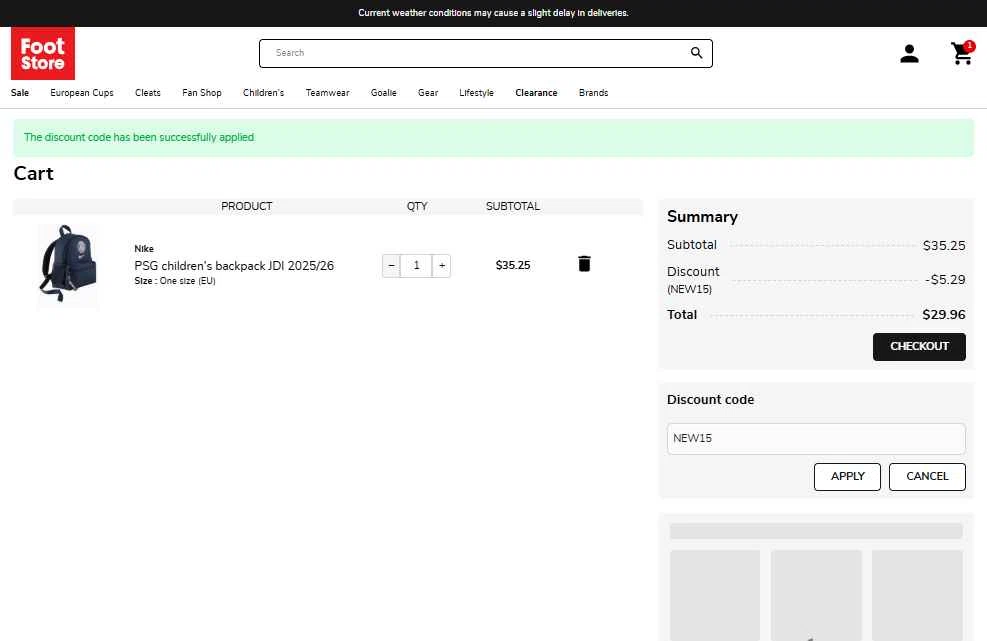987x641 pixels.
Task: Focus the Search input field
Action: point(485,54)
